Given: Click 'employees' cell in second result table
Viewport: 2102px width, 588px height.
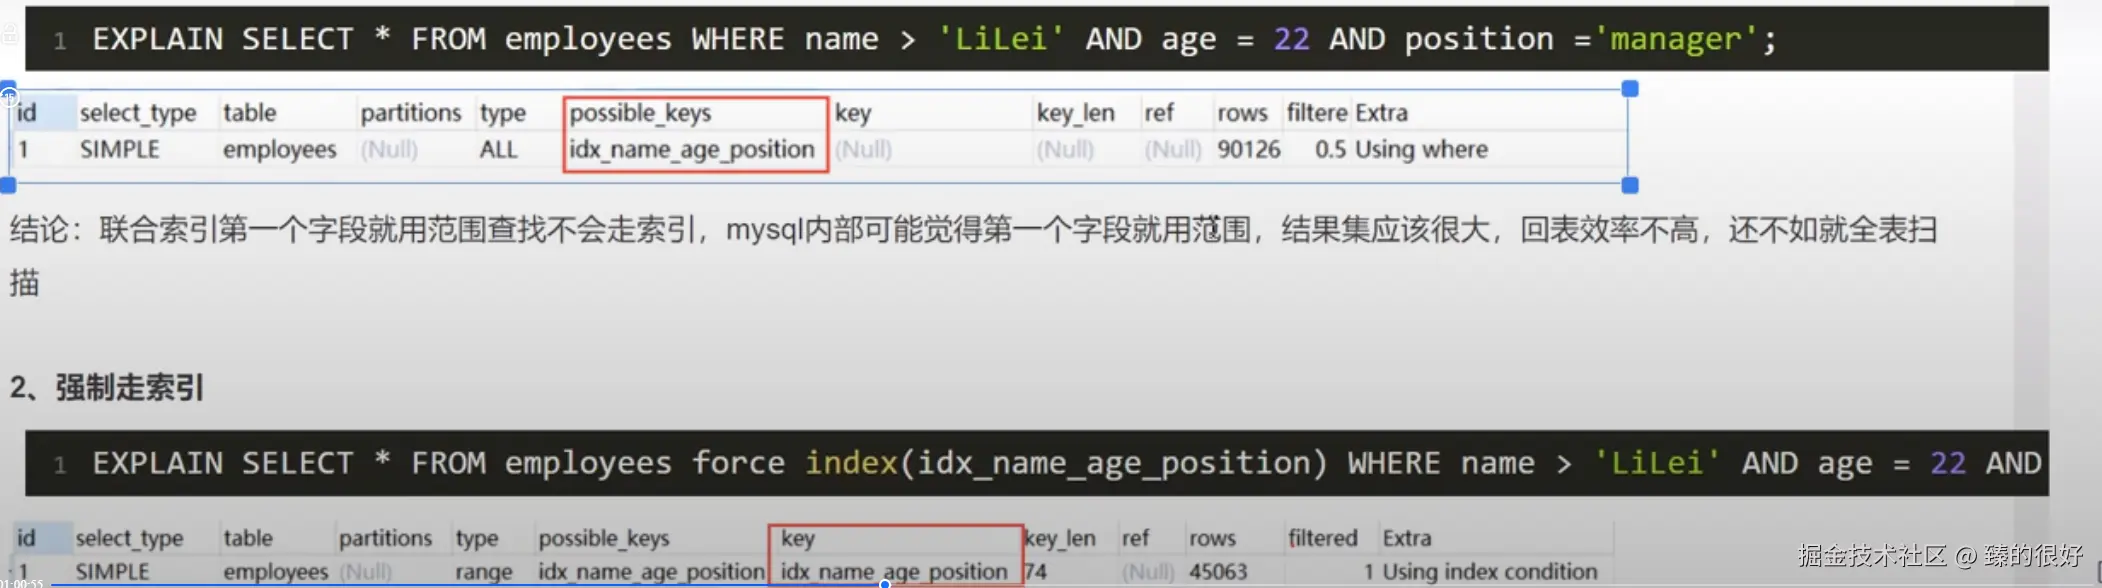Looking at the screenshot, I should (x=276, y=572).
